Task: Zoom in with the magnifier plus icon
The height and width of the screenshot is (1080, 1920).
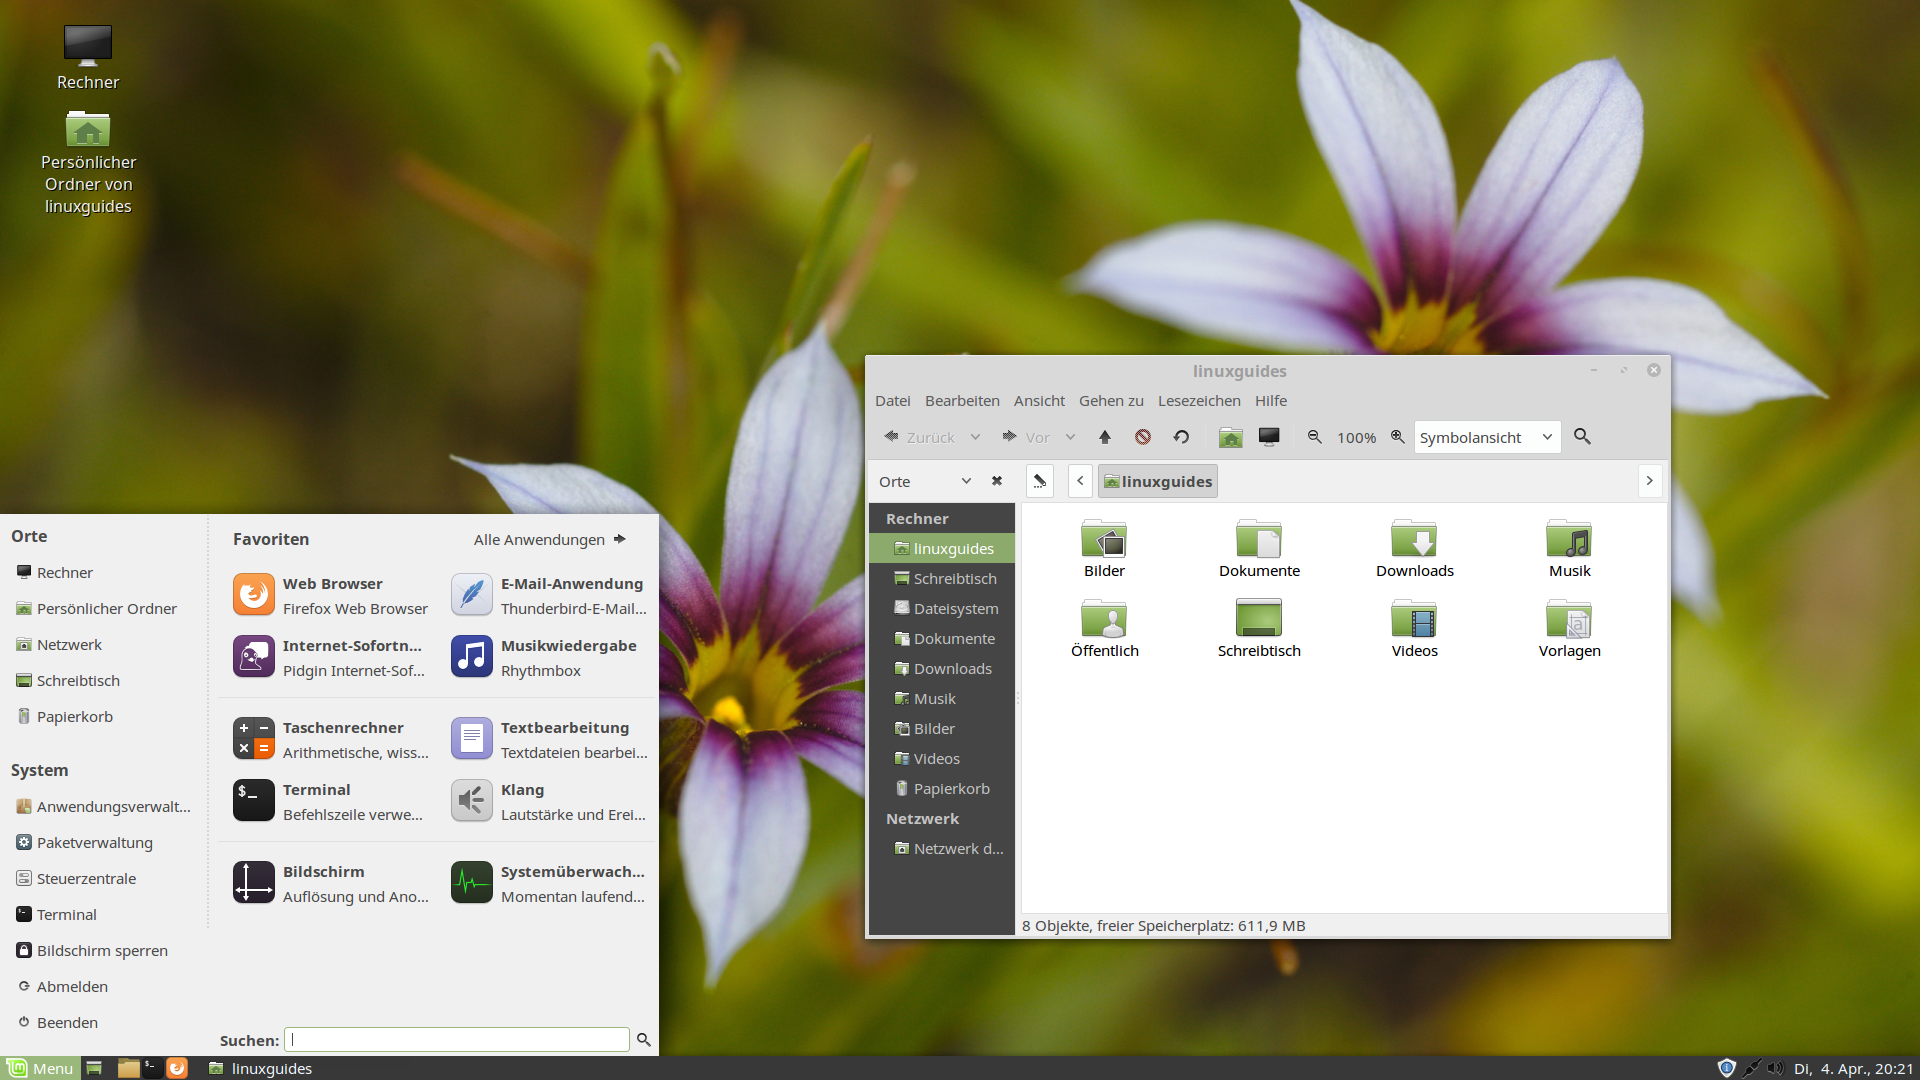Action: [x=1398, y=437]
